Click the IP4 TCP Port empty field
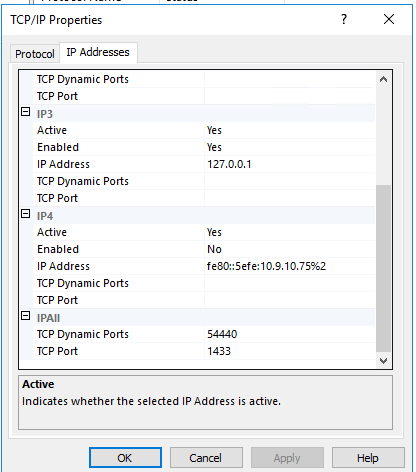 tap(290, 300)
